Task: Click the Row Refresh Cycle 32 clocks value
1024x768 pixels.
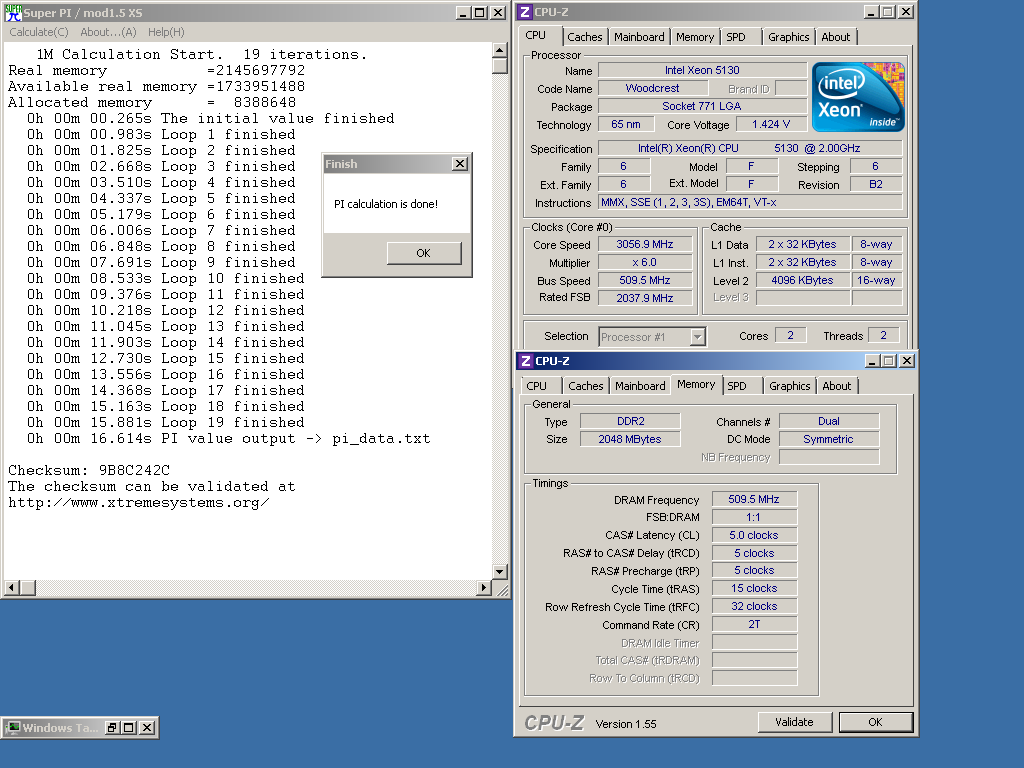Action: tap(754, 607)
